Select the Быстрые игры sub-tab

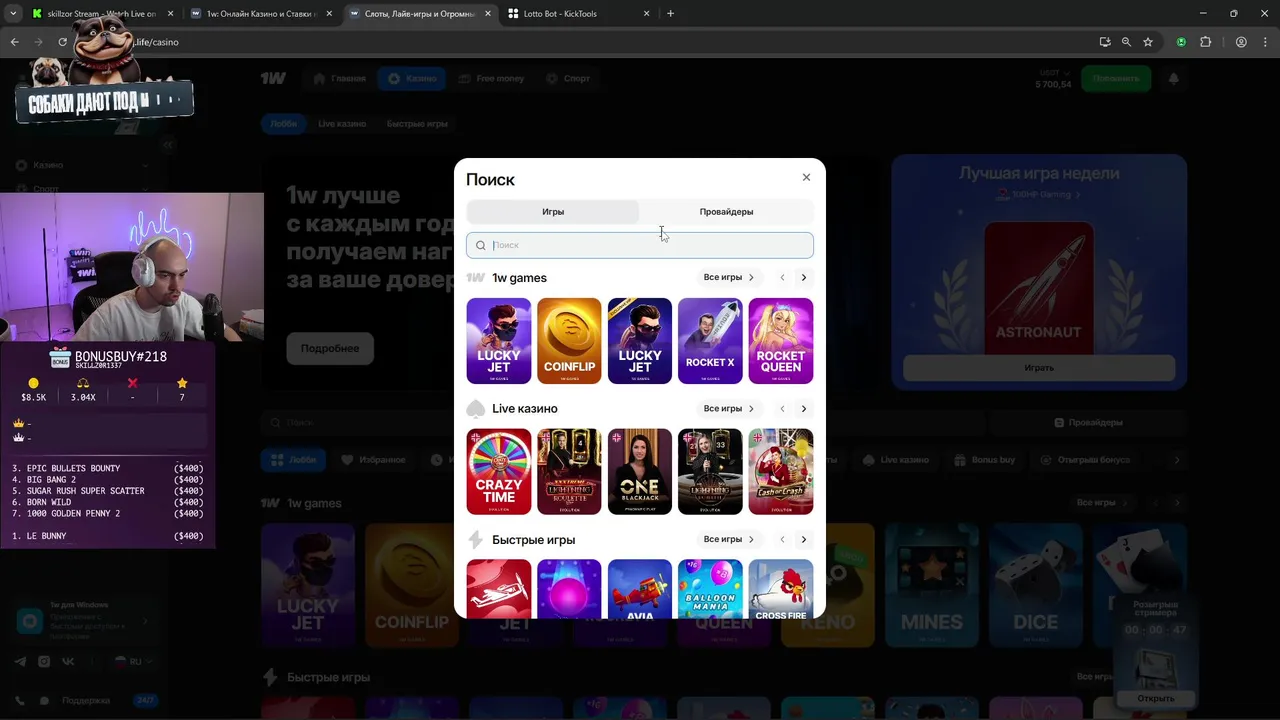(417, 124)
